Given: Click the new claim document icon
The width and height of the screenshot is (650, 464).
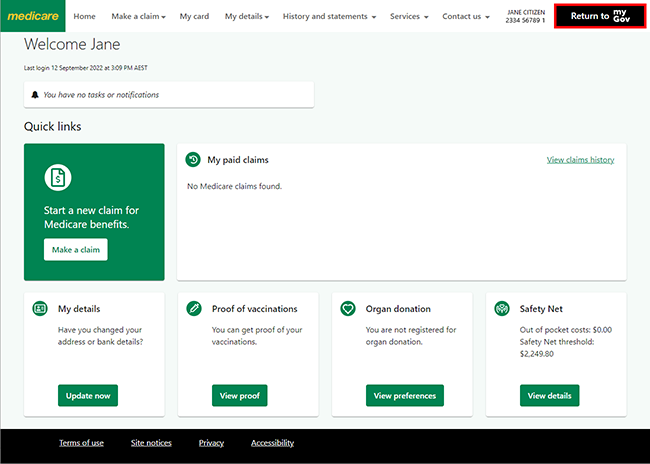Looking at the screenshot, I should click(x=58, y=178).
